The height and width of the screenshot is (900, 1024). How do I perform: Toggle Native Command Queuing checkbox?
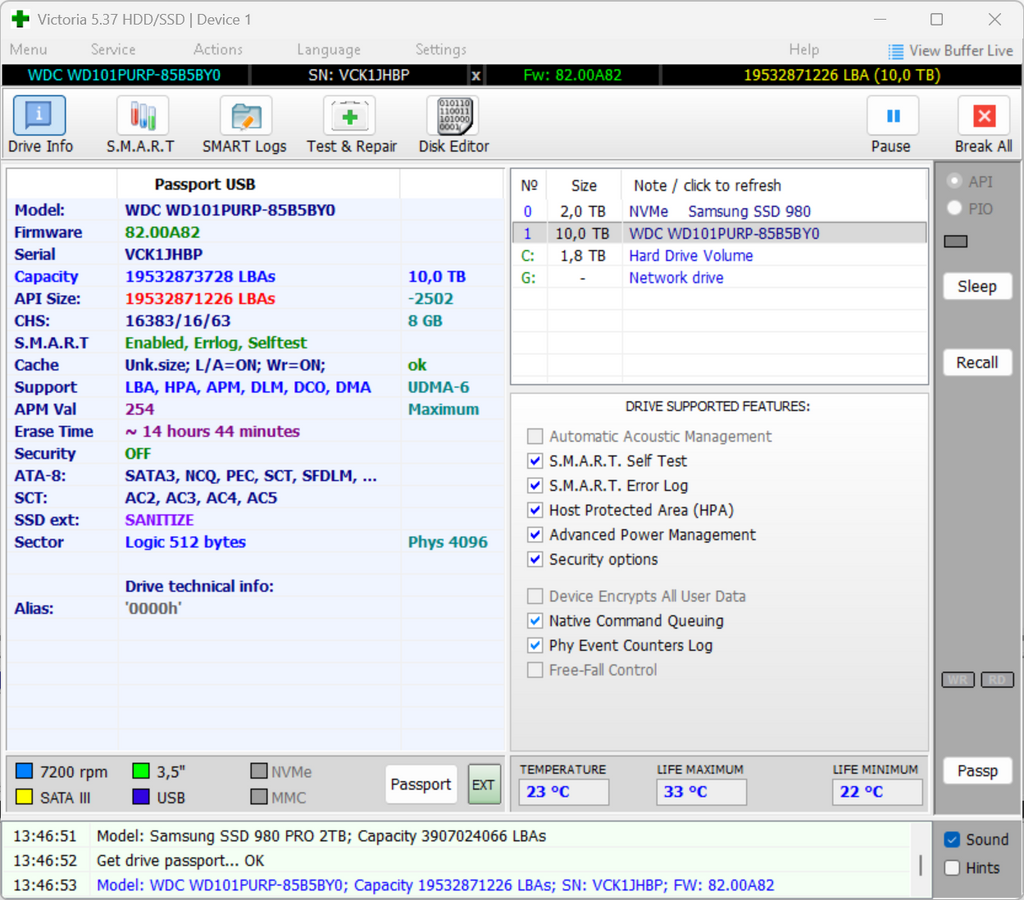[535, 621]
